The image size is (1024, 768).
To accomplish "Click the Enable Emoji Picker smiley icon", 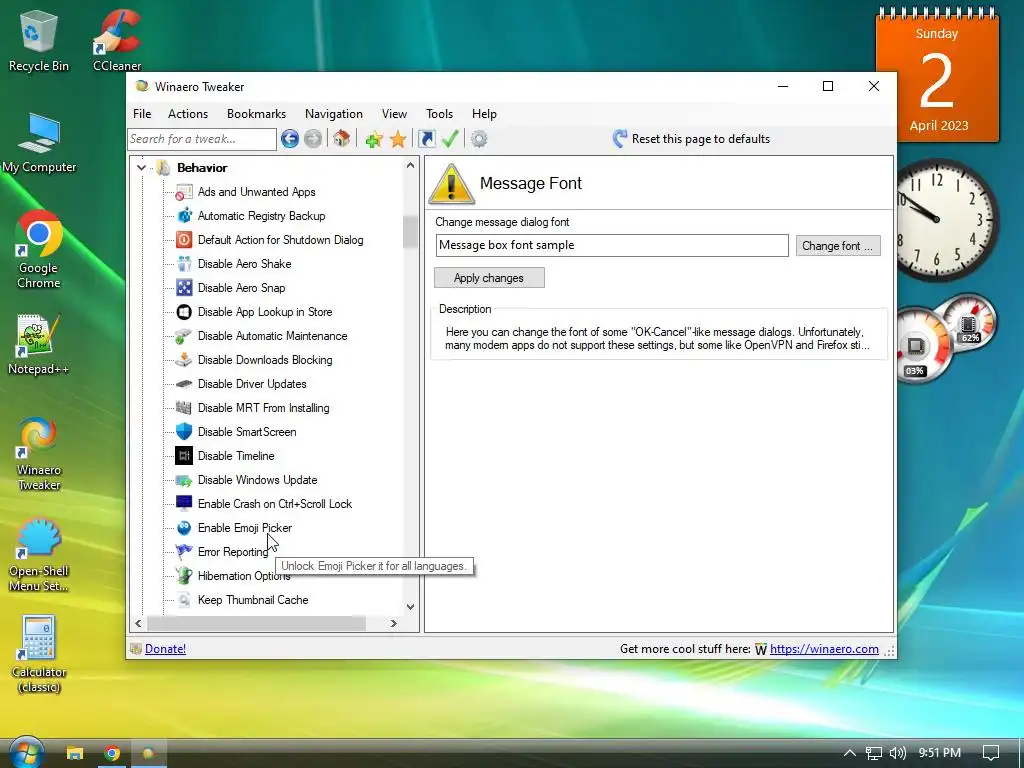I will [x=184, y=528].
